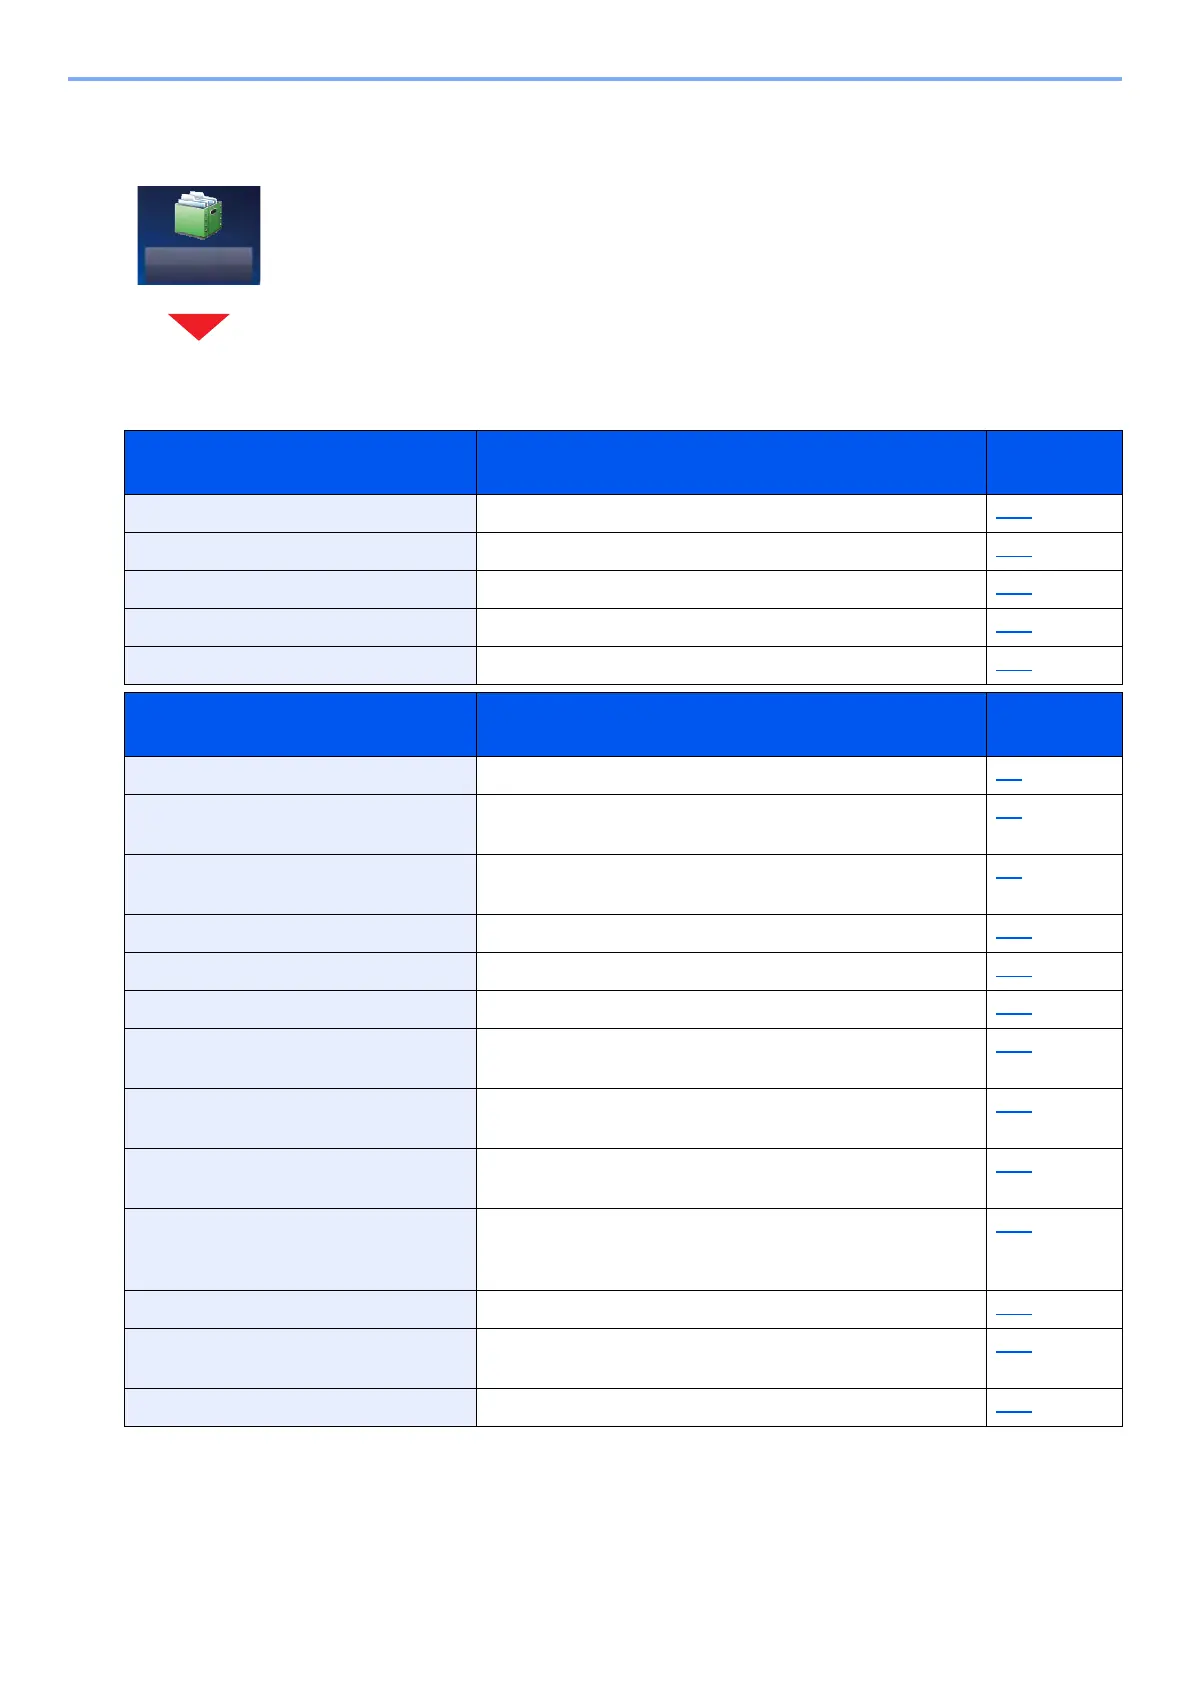Open page link in second table's twelfth row
Screen dimensions: 1190x1684
click(1014, 1348)
